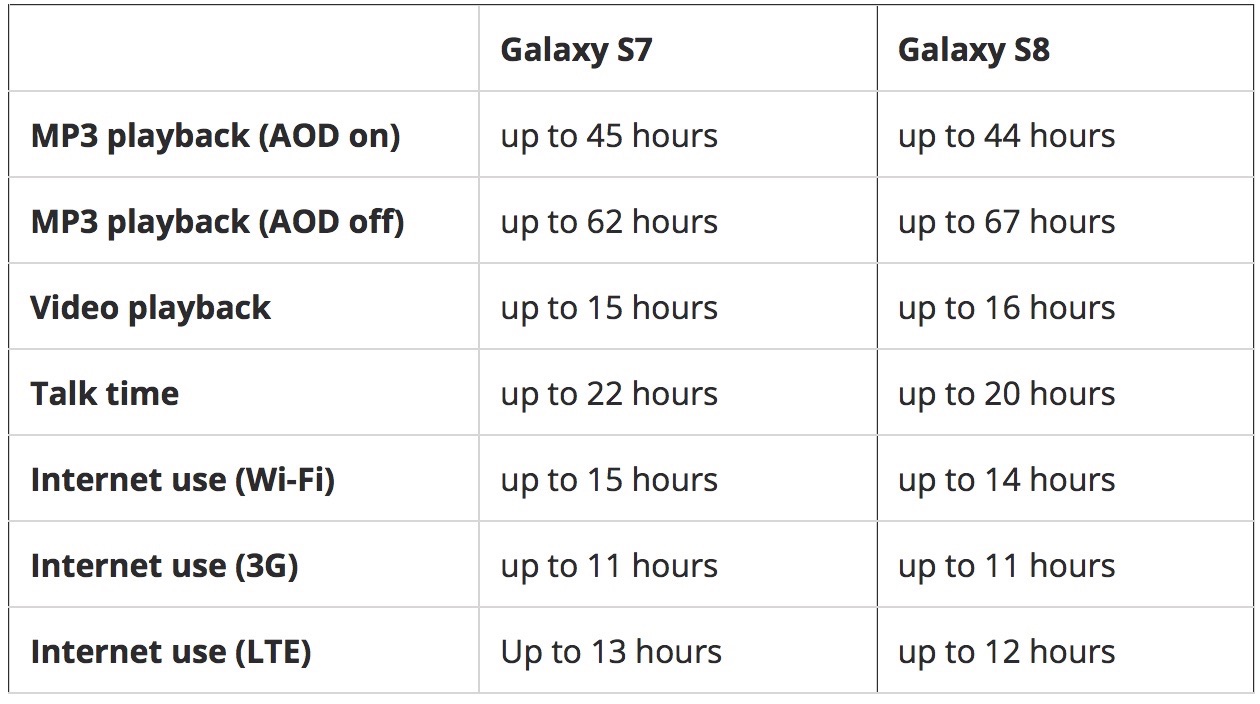Select the "Up to 13 hours" cell
The image size is (1260, 704).
click(x=611, y=652)
